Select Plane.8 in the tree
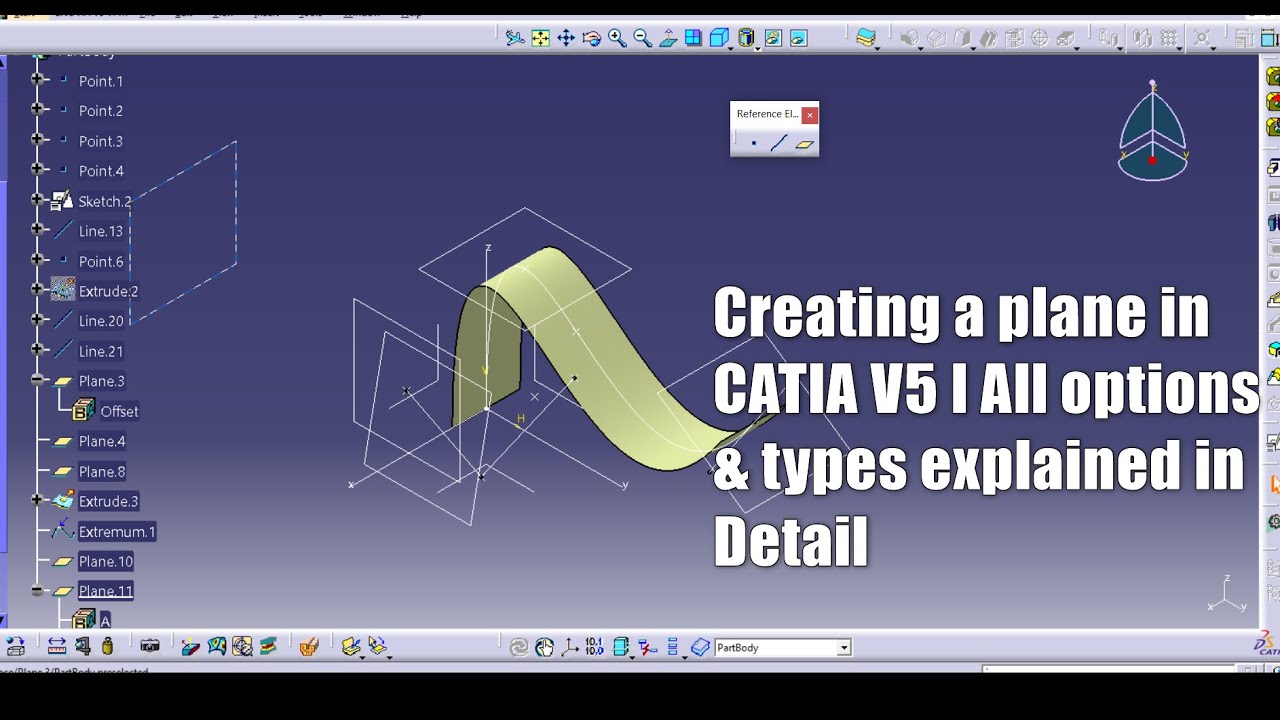This screenshot has height=720, width=1280. (102, 471)
